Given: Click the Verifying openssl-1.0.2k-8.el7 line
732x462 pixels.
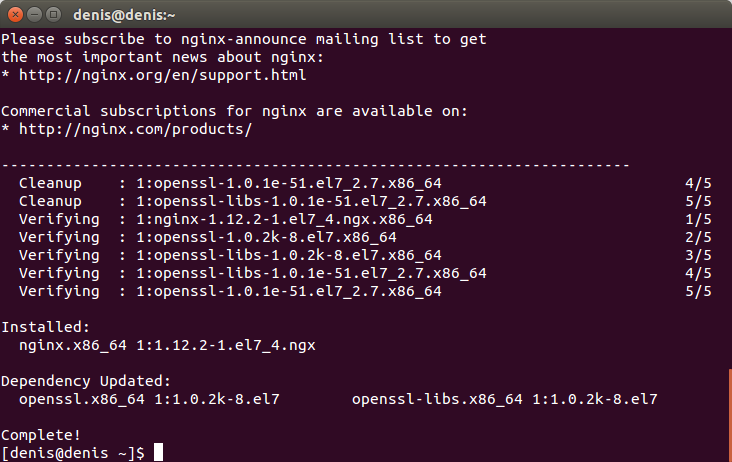Looking at the screenshot, I should [x=365, y=237].
